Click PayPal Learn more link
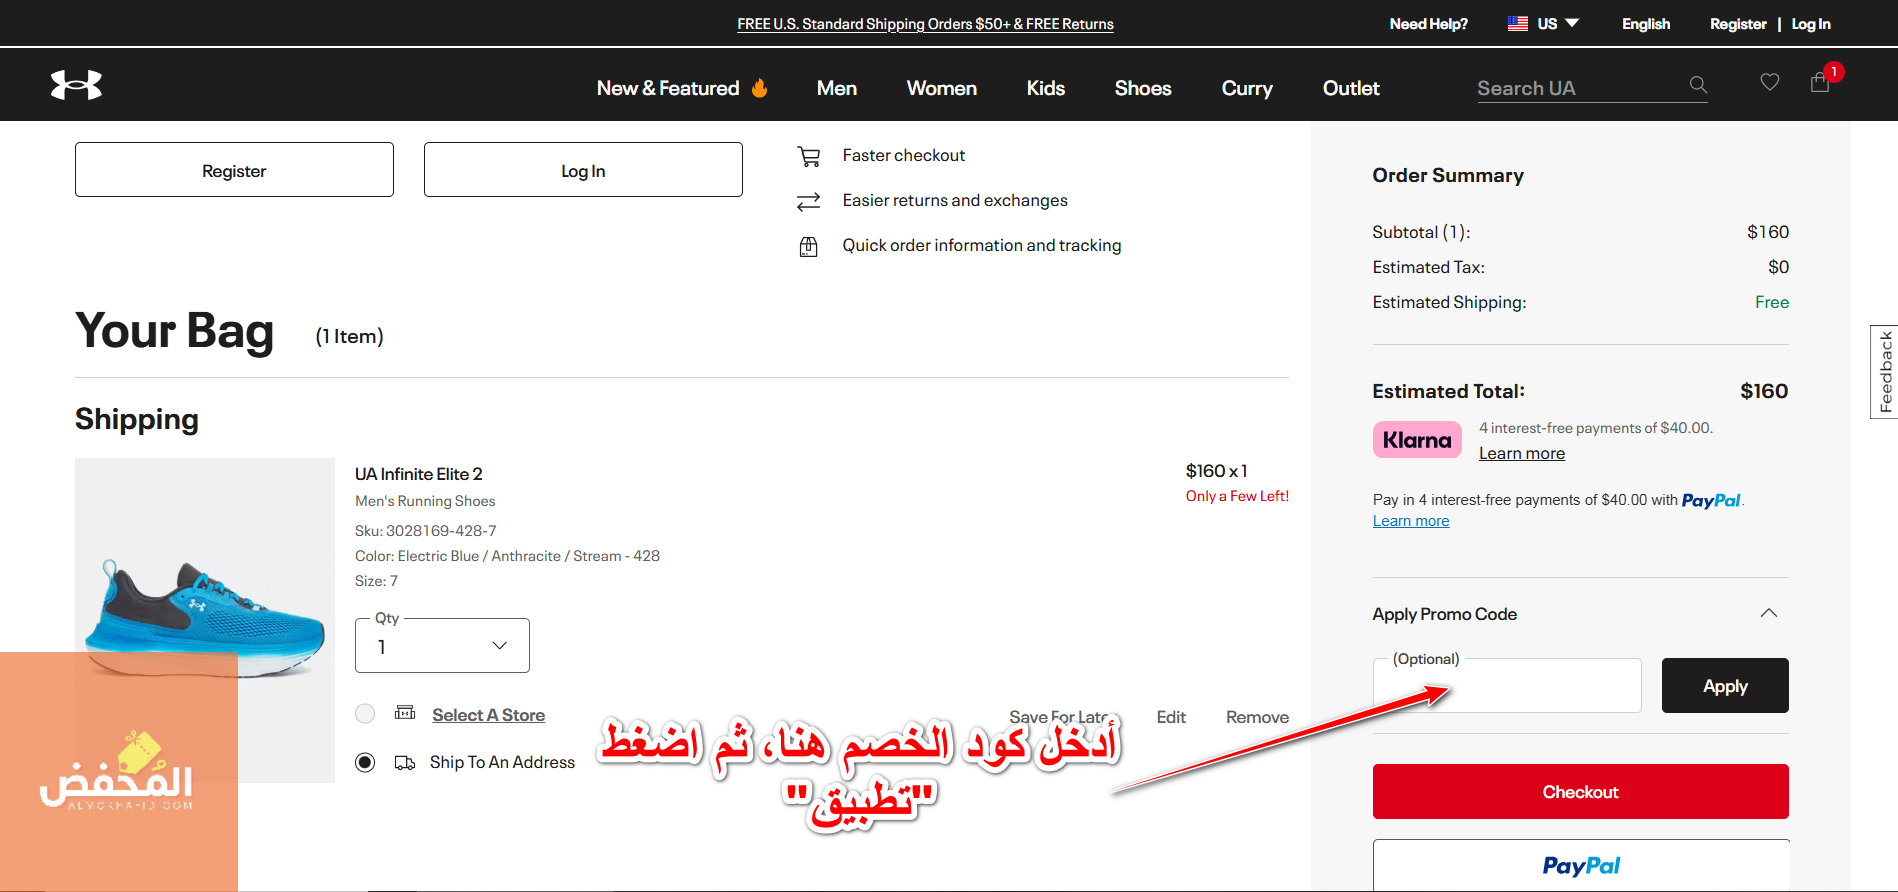Screen dimensions: 1898x892 1411,521
